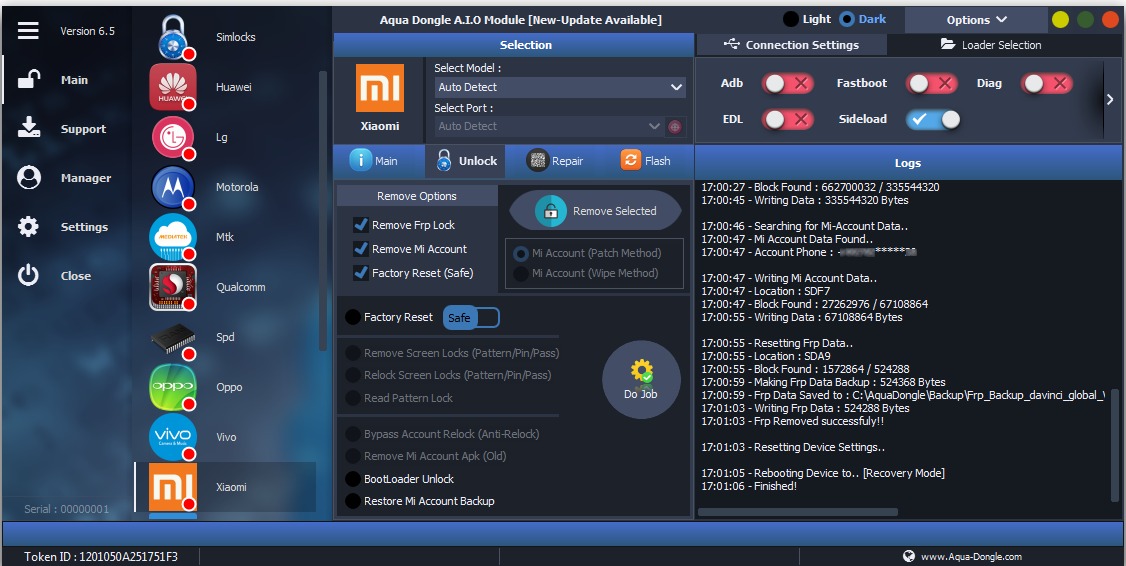This screenshot has width=1126, height=566.
Task: Click the Support download icon
Action: coord(29,129)
